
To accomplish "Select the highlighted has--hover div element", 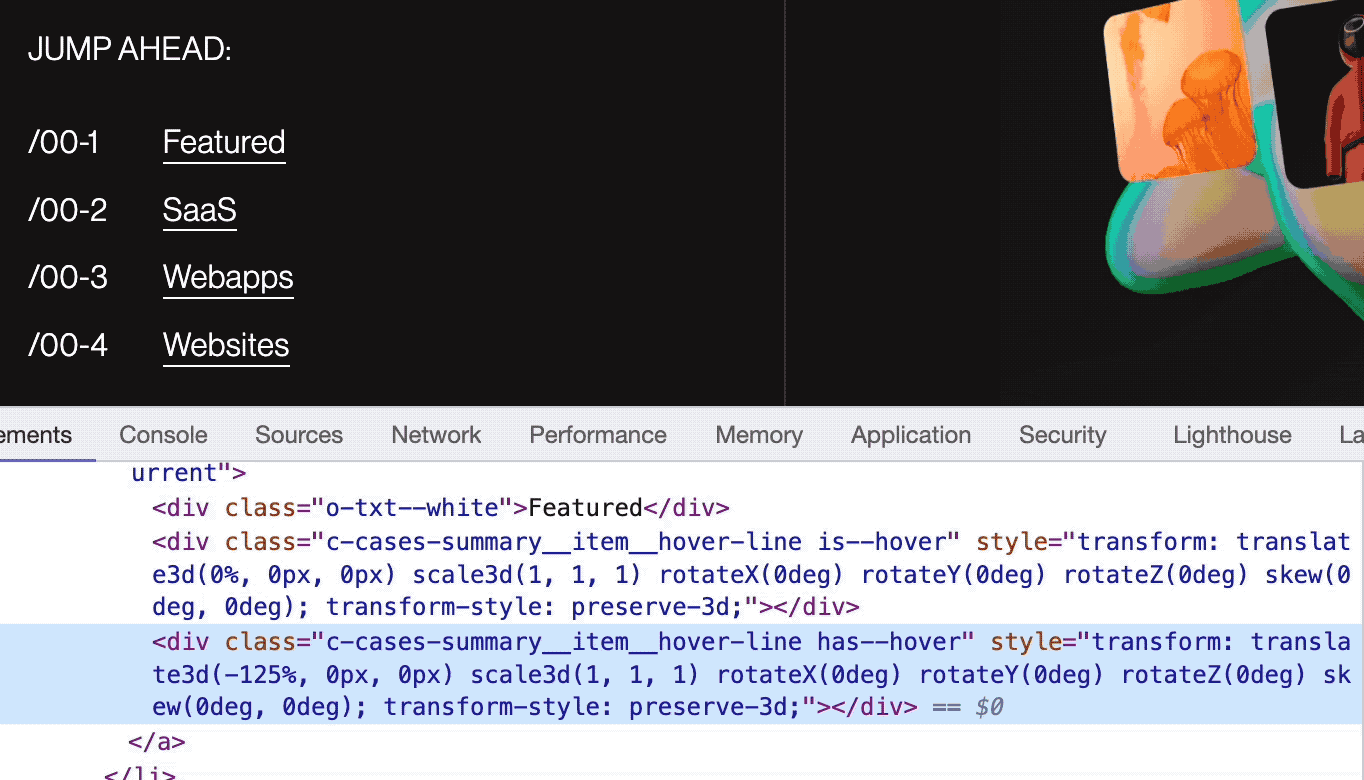I will click(x=500, y=641).
